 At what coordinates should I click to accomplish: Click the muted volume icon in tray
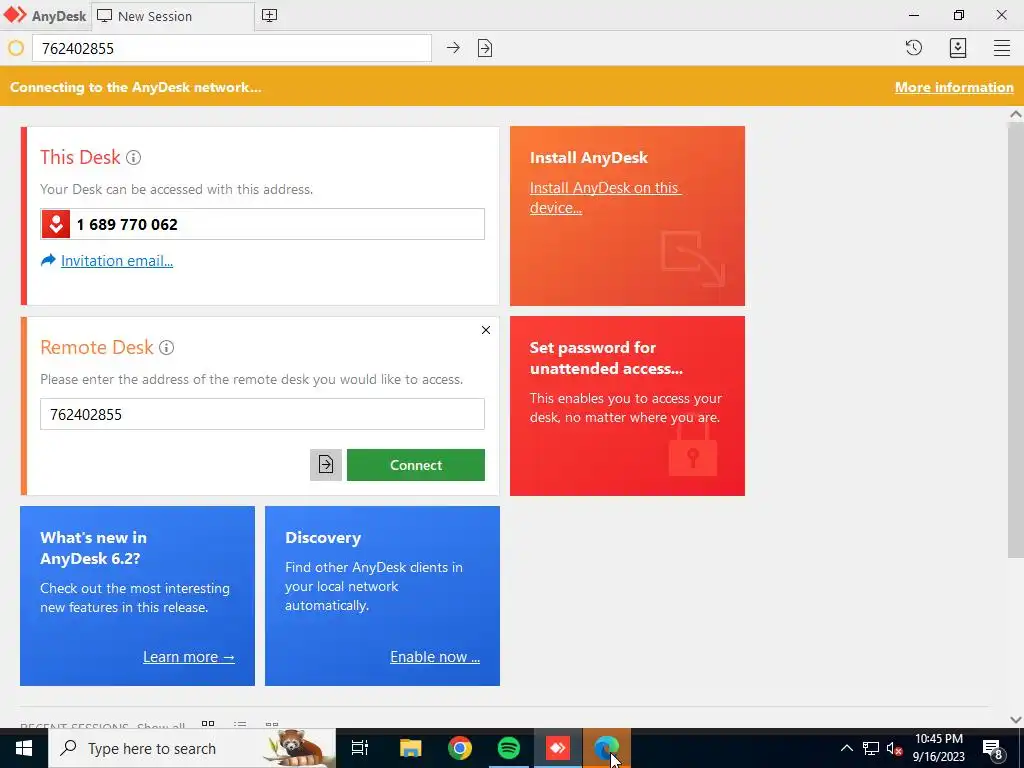pyautogui.click(x=895, y=748)
